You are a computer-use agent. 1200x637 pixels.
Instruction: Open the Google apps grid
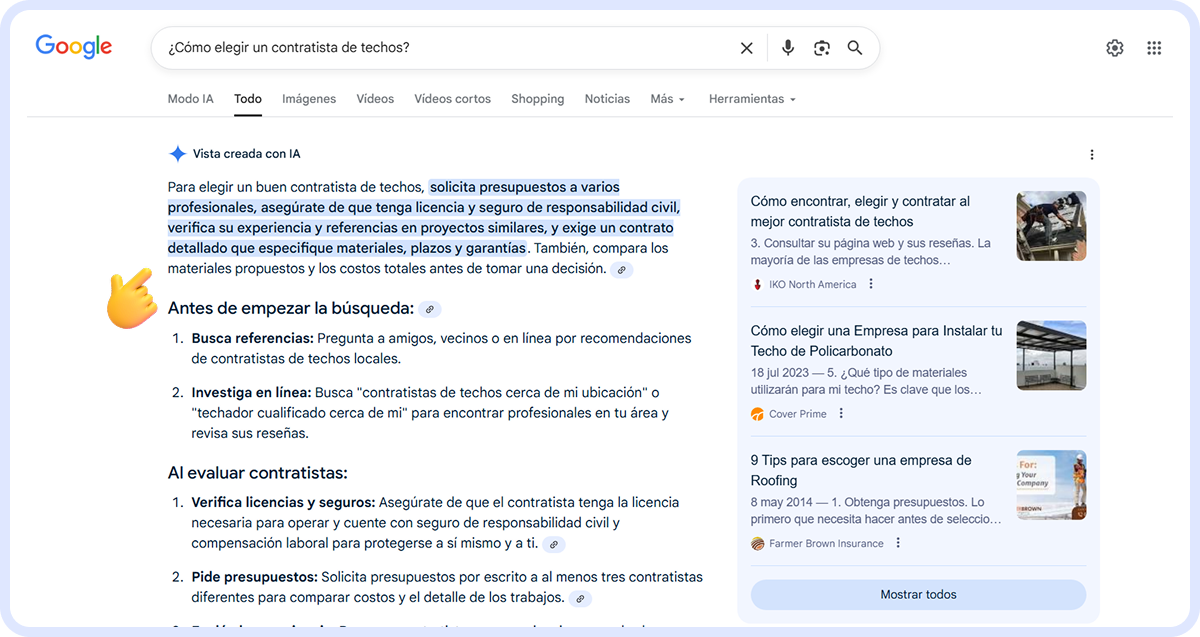tap(1154, 47)
